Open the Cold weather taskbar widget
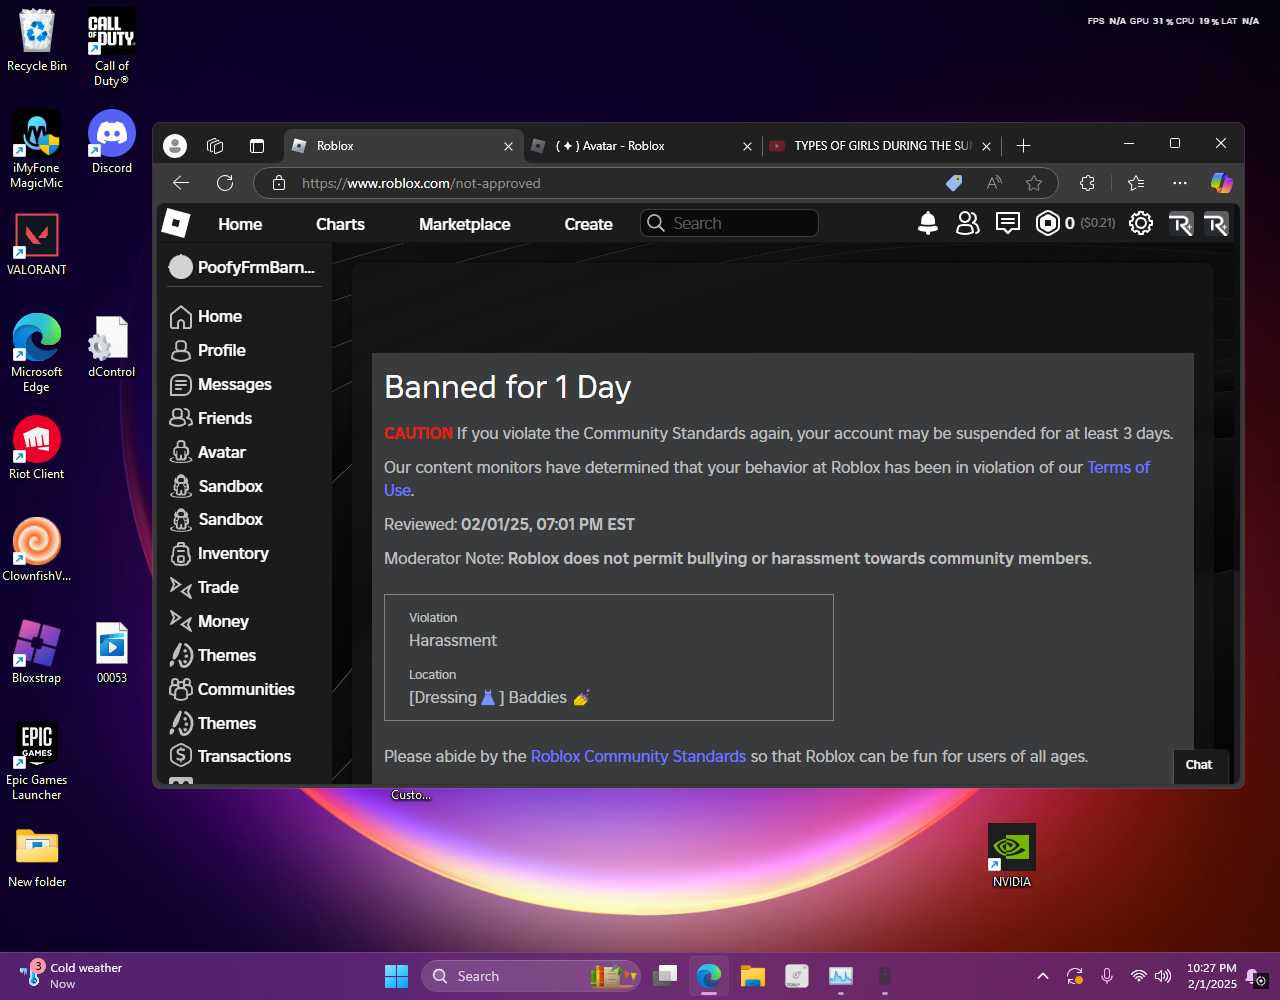This screenshot has height=1000, width=1280. [x=72, y=976]
